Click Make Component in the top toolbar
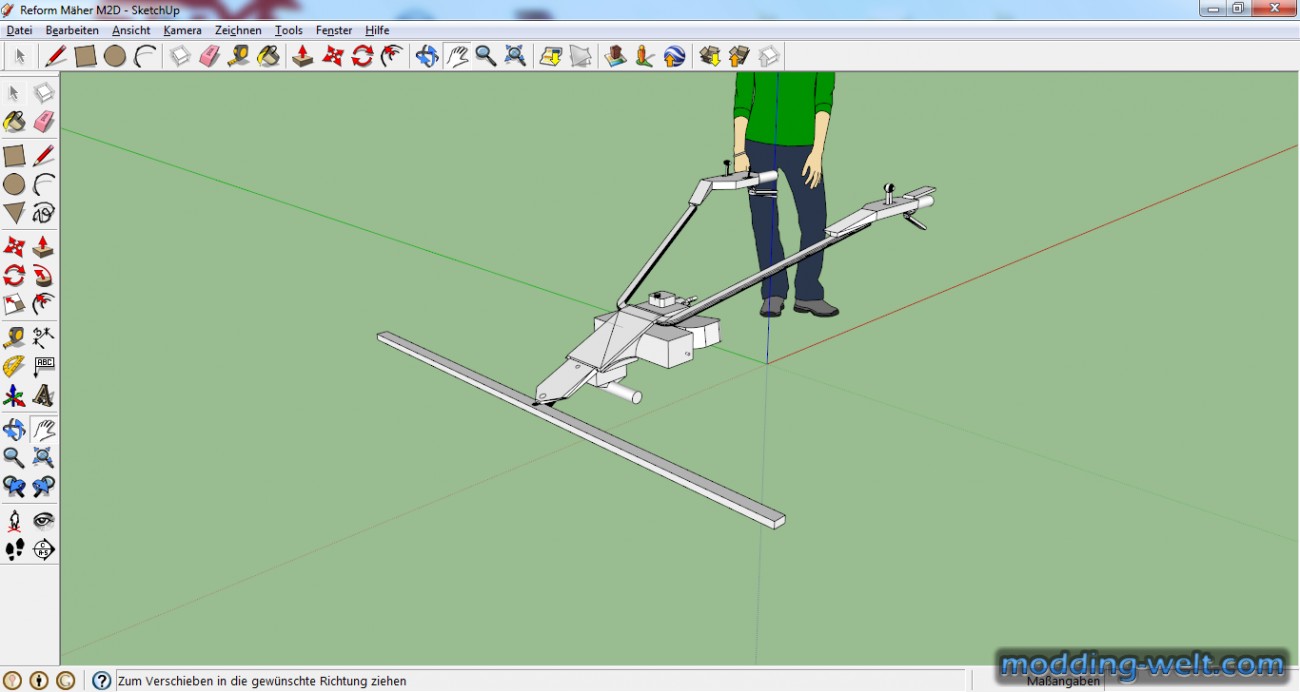The height and width of the screenshot is (692, 1300). [180, 56]
